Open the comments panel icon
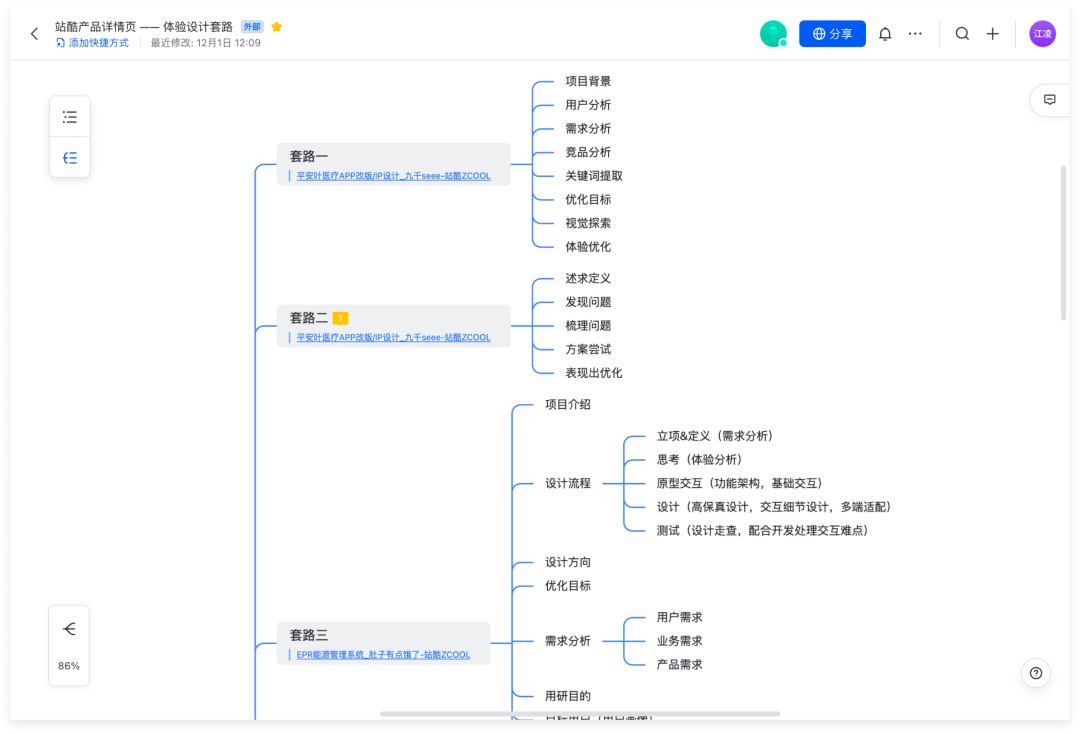The image size is (1080, 734). [x=1050, y=100]
